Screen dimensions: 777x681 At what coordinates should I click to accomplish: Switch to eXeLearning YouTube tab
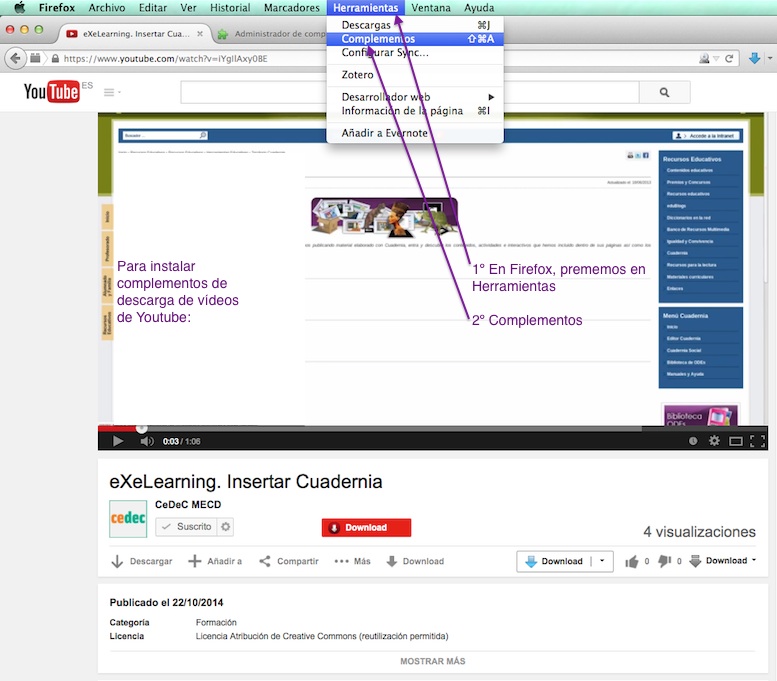(x=133, y=34)
